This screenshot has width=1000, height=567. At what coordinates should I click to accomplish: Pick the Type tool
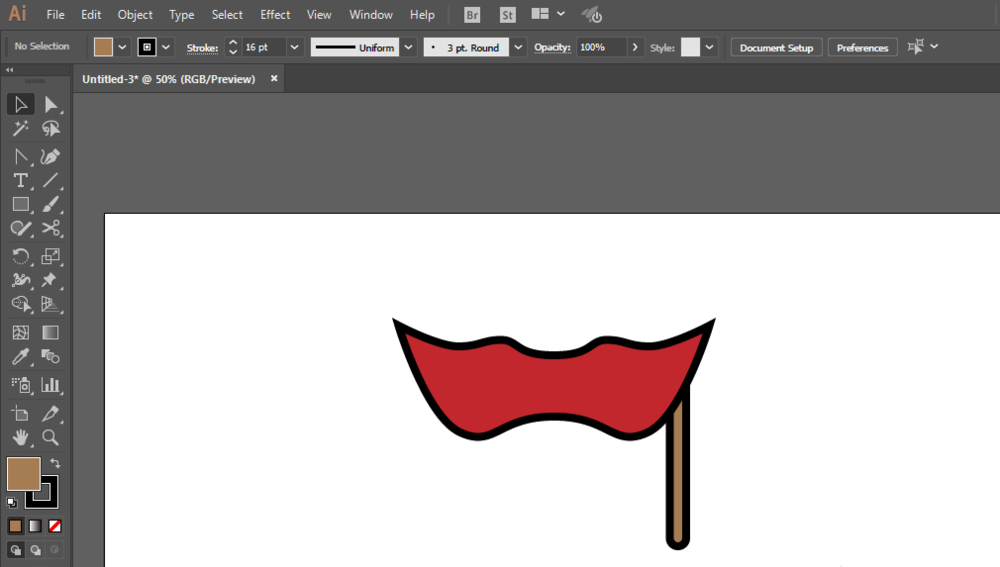(x=20, y=180)
